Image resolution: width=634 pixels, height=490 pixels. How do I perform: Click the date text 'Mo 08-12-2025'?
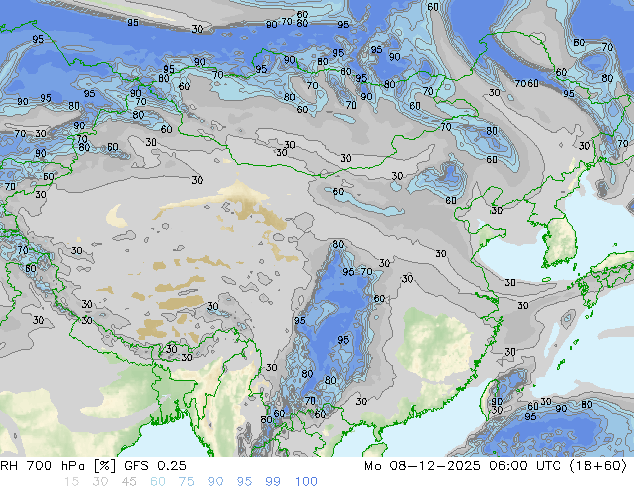(422, 466)
